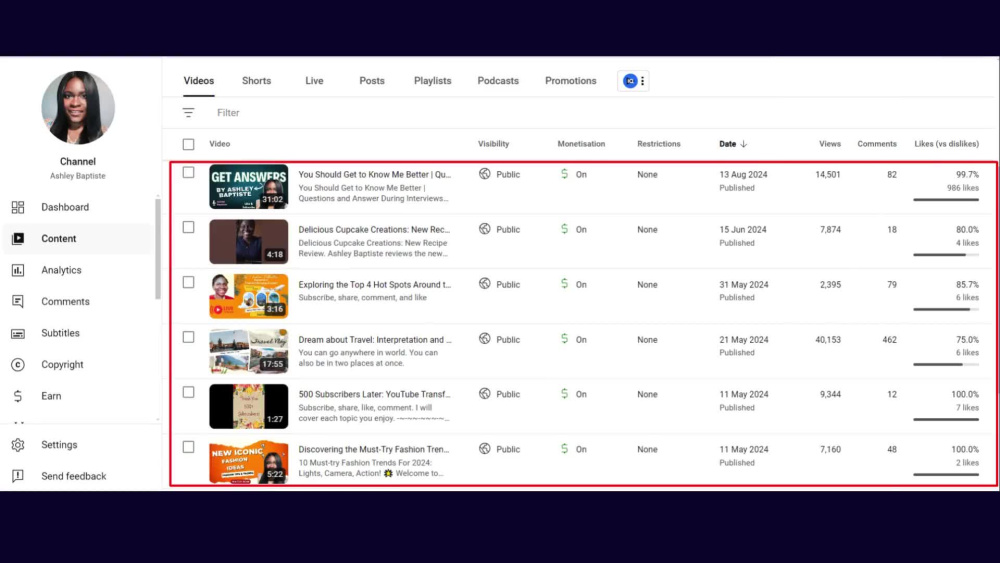
Task: Open title 'Exploring the Top 4 Hot Spots'
Action: coord(374,284)
